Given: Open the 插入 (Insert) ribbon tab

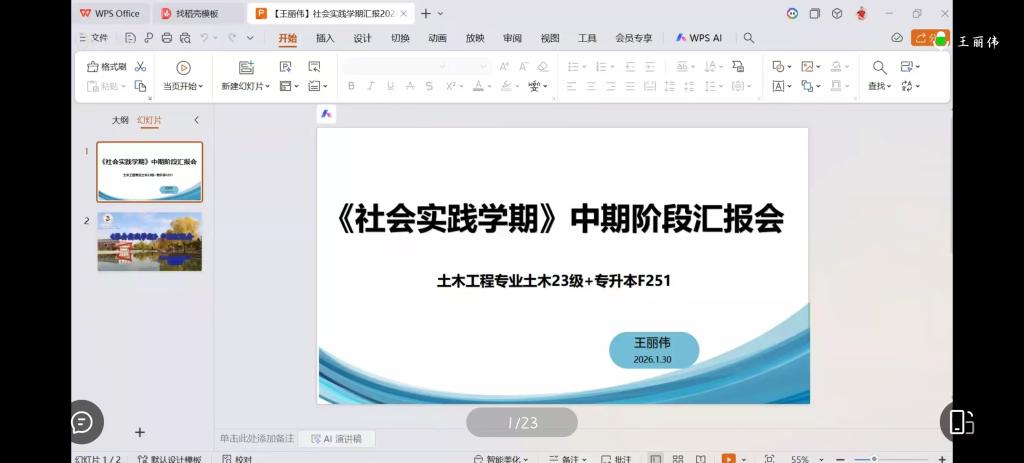Looking at the screenshot, I should click(x=325, y=38).
